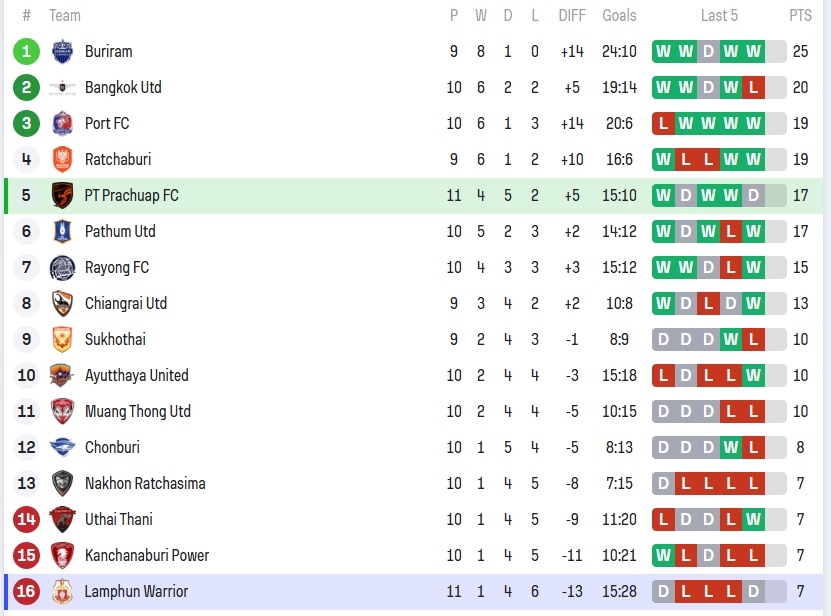
Task: Open the Pathum Utd team page
Action: pos(120,231)
